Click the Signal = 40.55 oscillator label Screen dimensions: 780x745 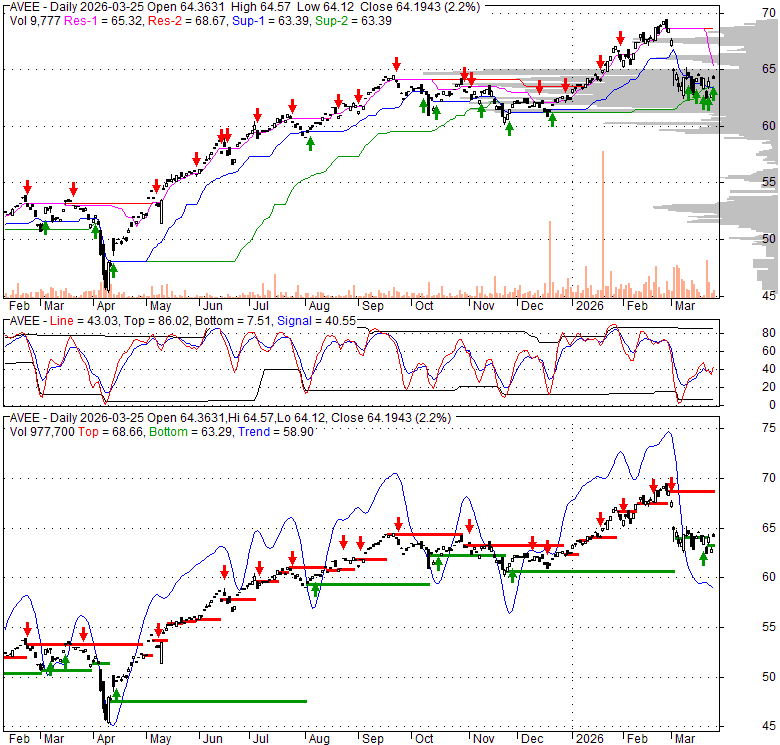point(316,321)
